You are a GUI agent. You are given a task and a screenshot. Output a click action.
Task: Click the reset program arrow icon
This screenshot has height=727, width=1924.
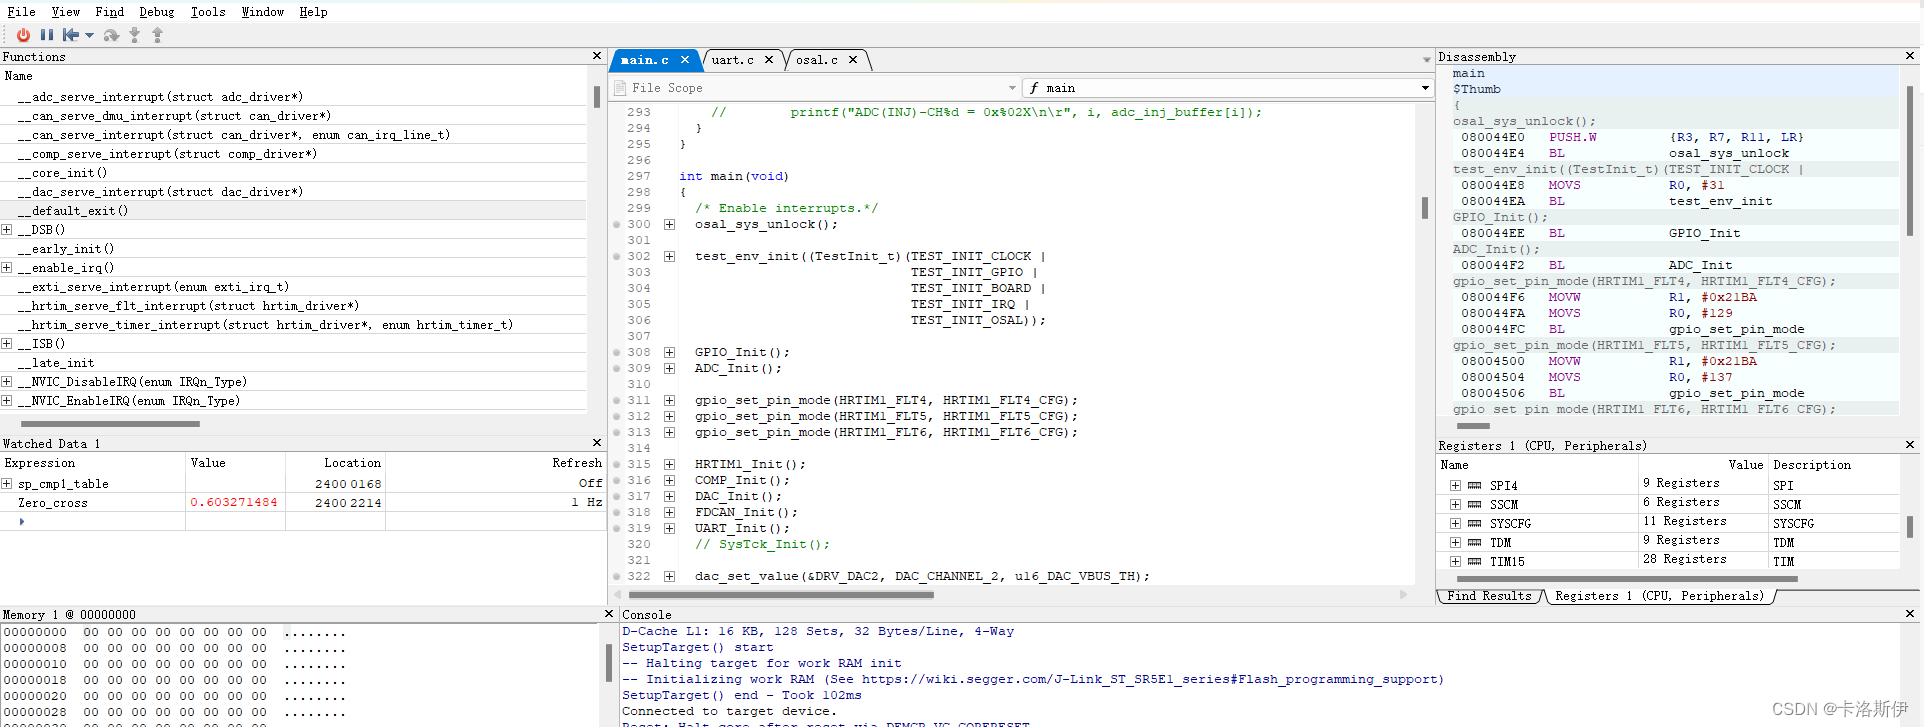71,35
